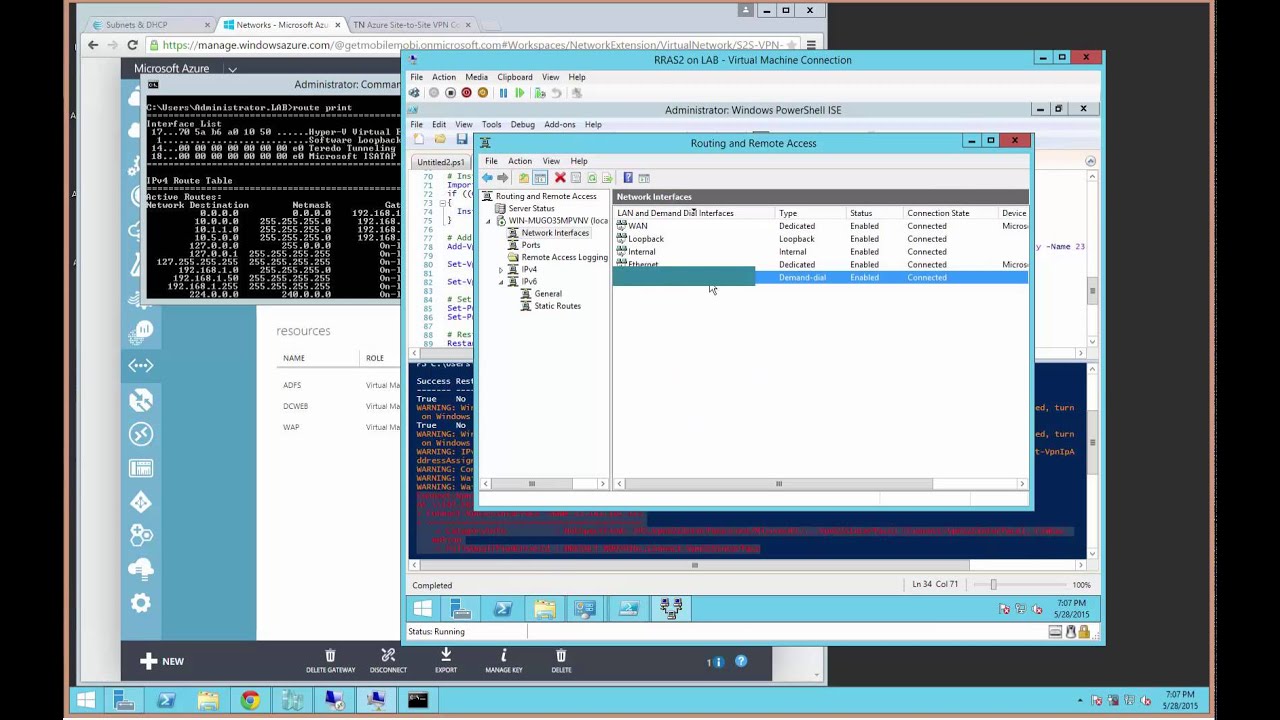
Task: Click Disconnect in Azure bottom command bar
Action: tap(388, 661)
